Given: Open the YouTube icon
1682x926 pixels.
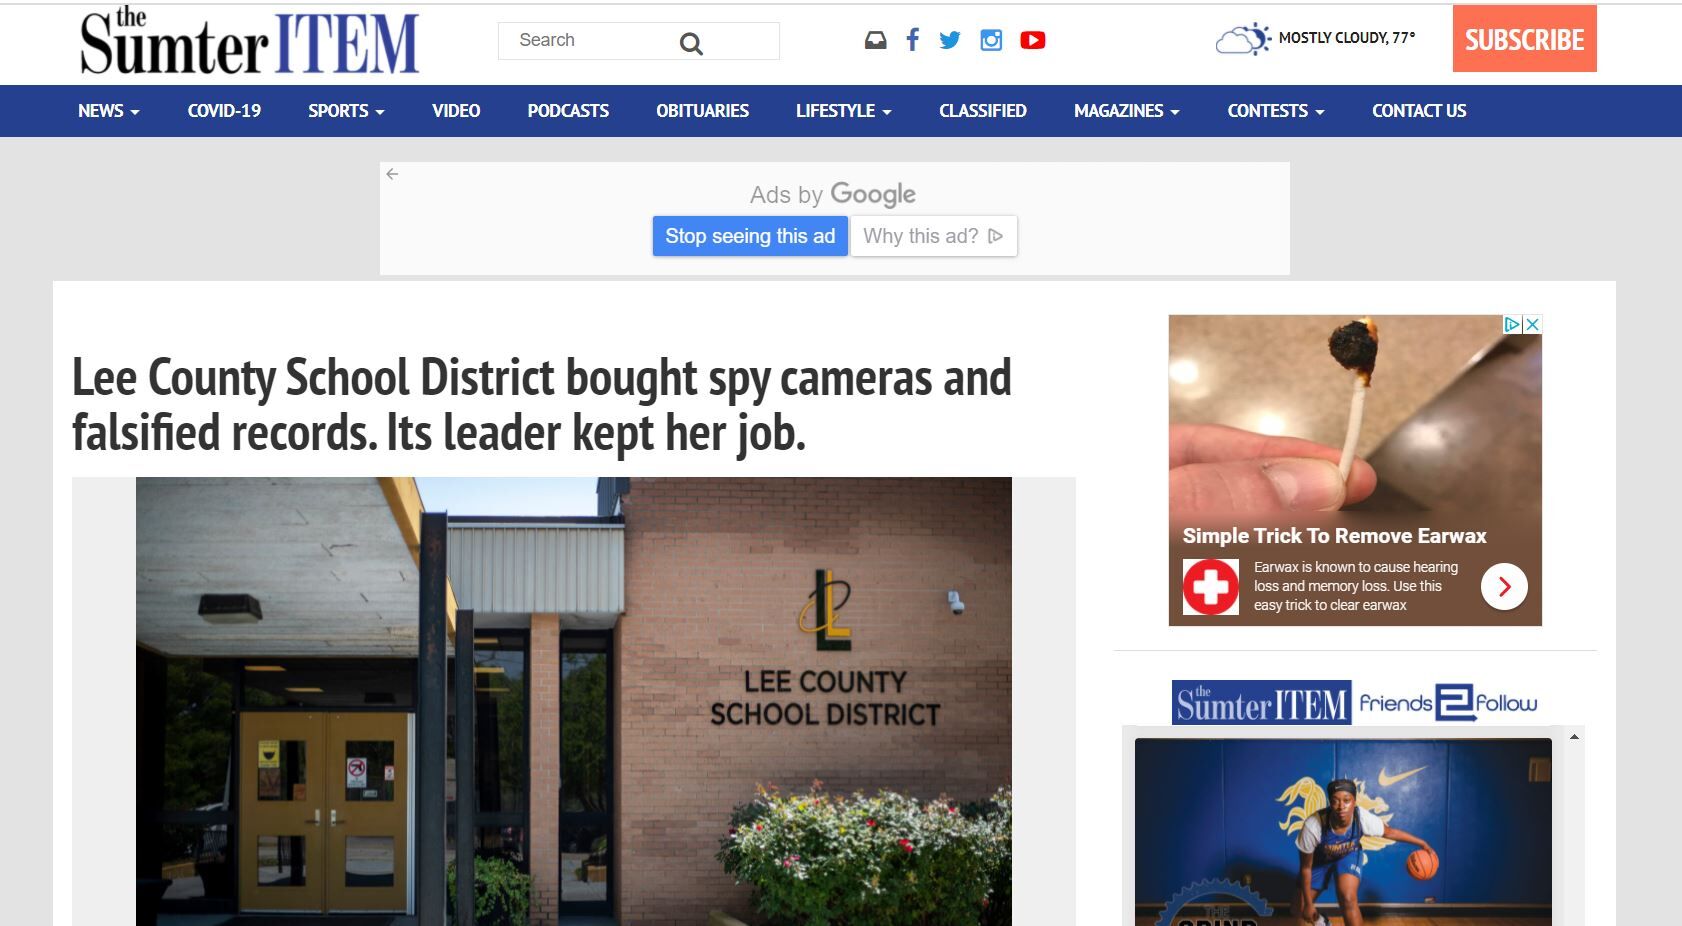Looking at the screenshot, I should (x=1033, y=40).
